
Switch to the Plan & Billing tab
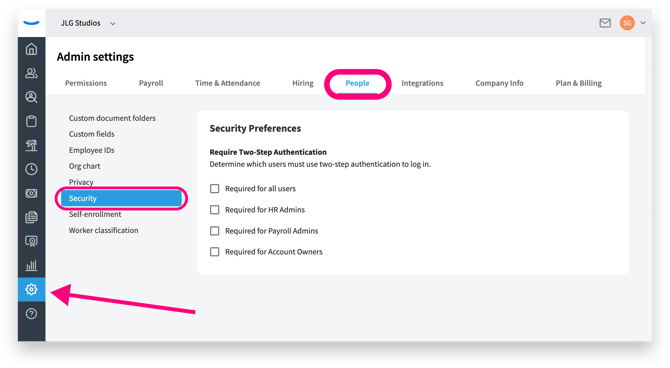pos(579,83)
